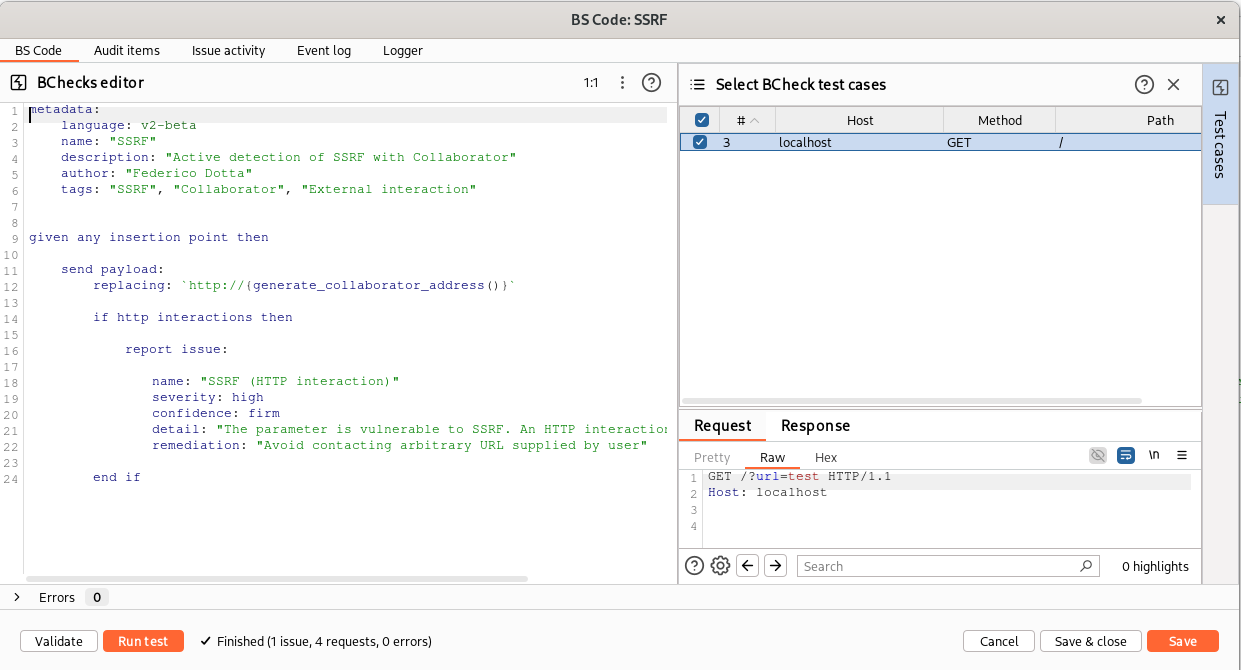Viewport: 1241px width, 670px height.
Task: Uncheck test case 3 localhost row
Action: [x=700, y=142]
